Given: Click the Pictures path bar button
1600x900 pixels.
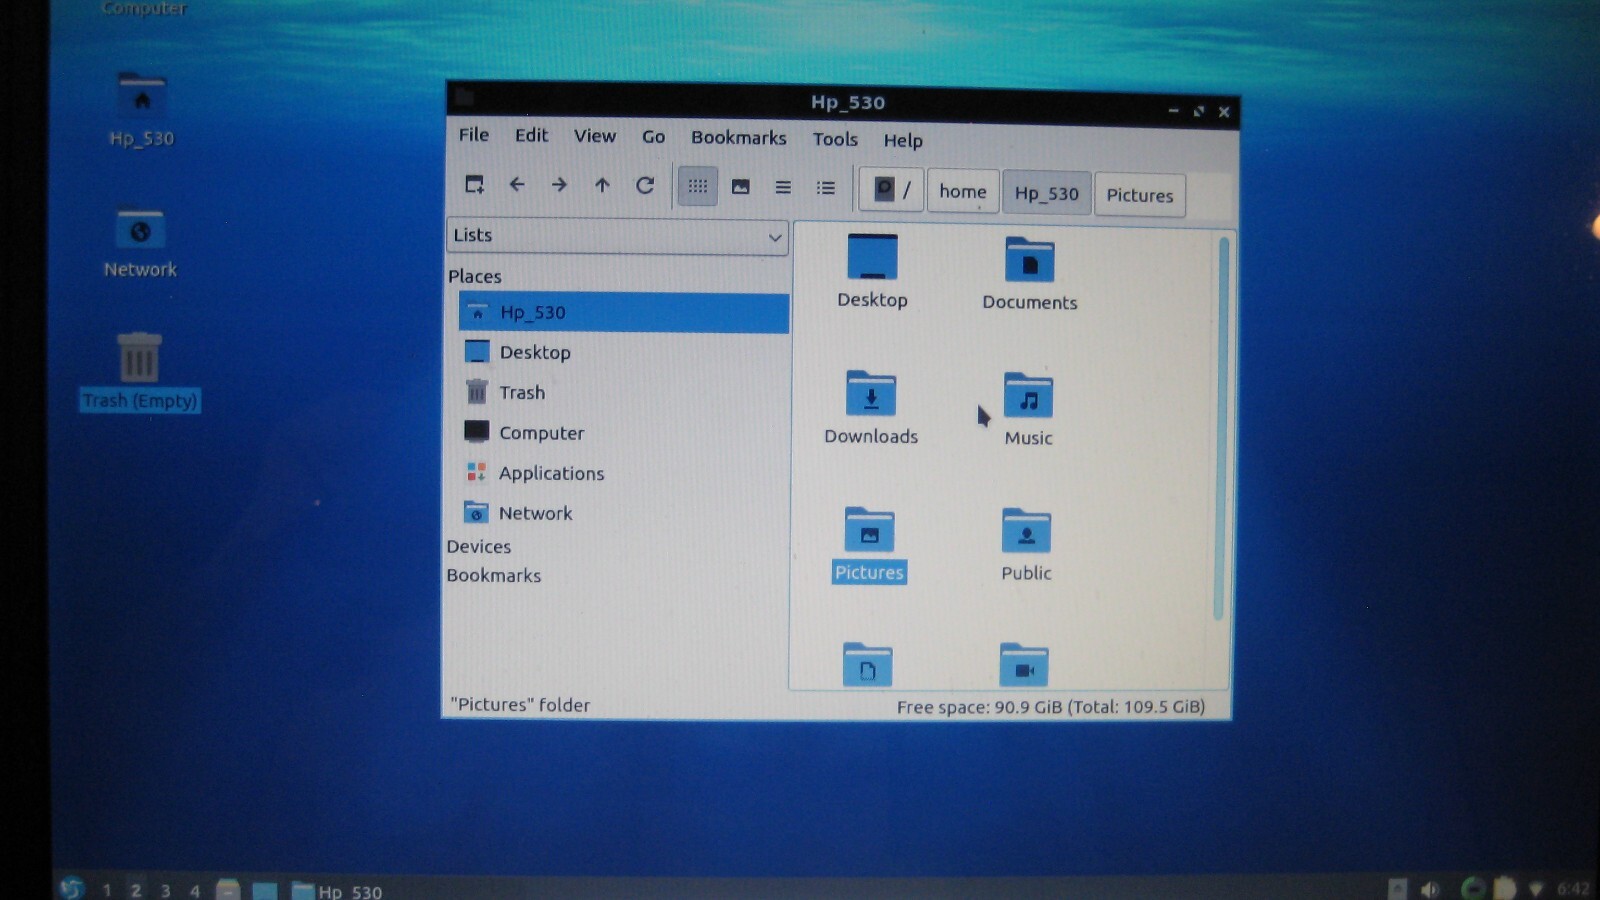Looking at the screenshot, I should (1140, 195).
